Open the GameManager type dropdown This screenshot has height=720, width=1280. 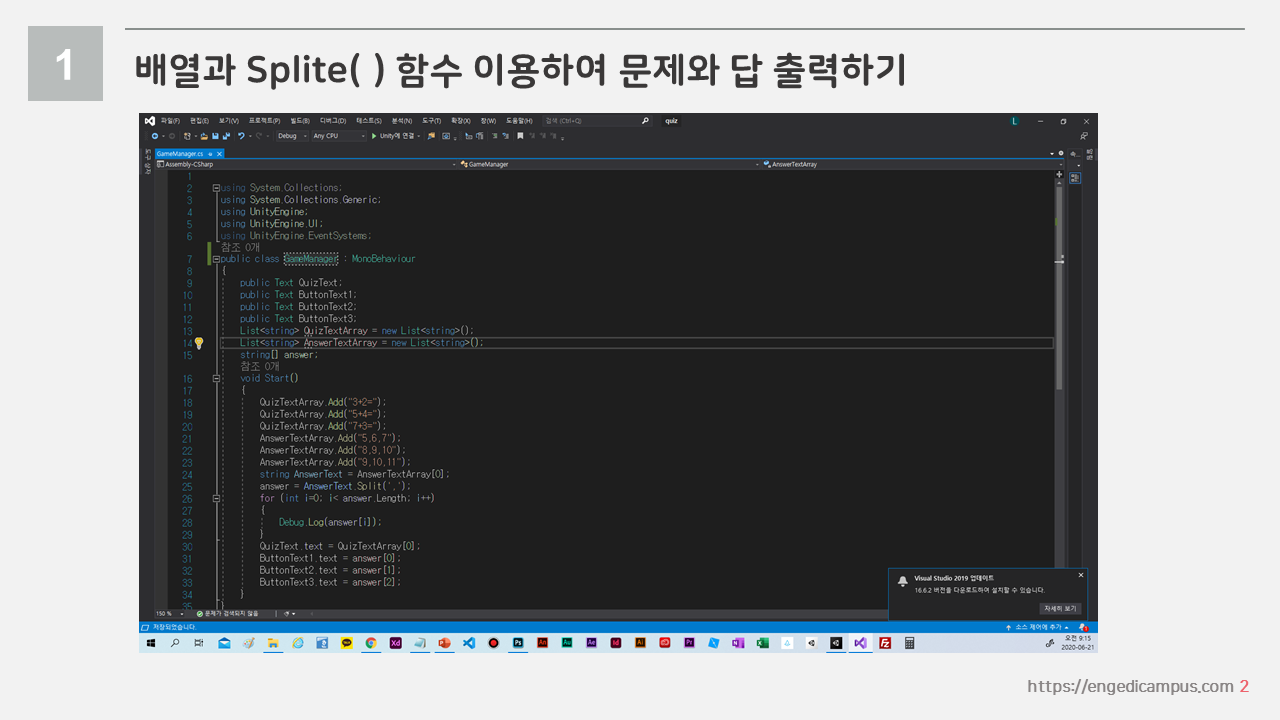[x=608, y=164]
